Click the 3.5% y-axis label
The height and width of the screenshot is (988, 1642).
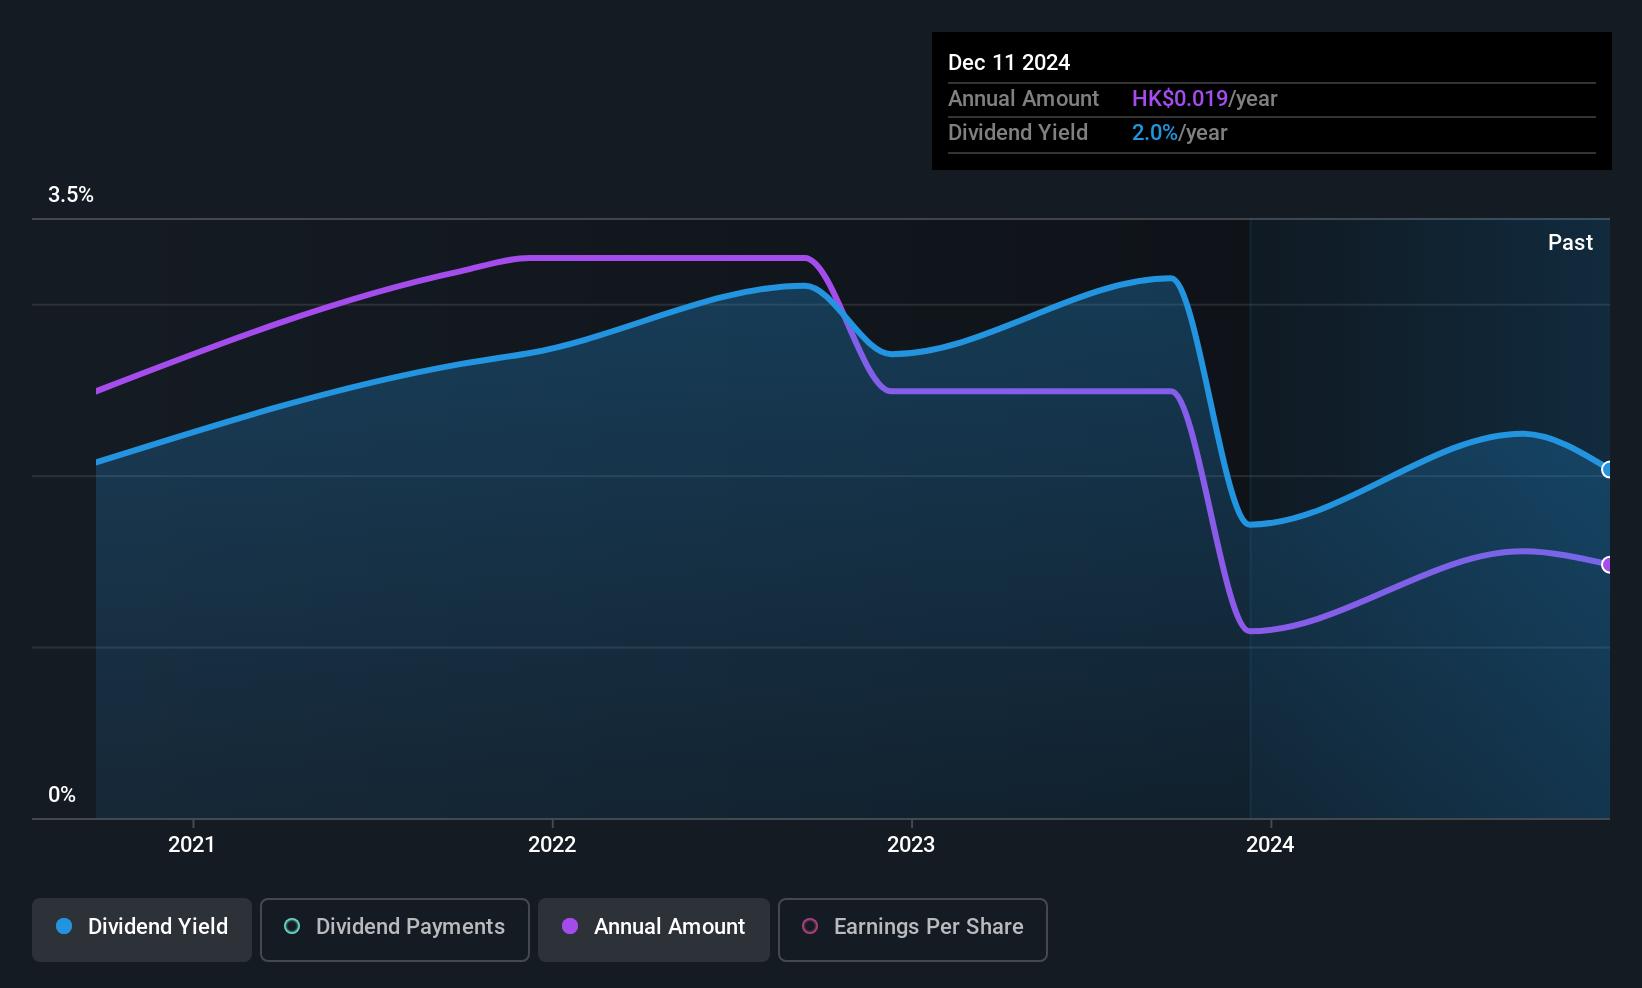click(71, 195)
